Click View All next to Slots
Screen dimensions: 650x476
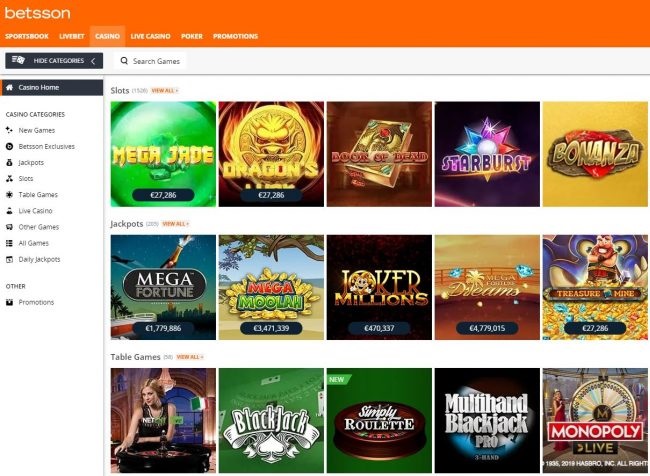tap(165, 90)
